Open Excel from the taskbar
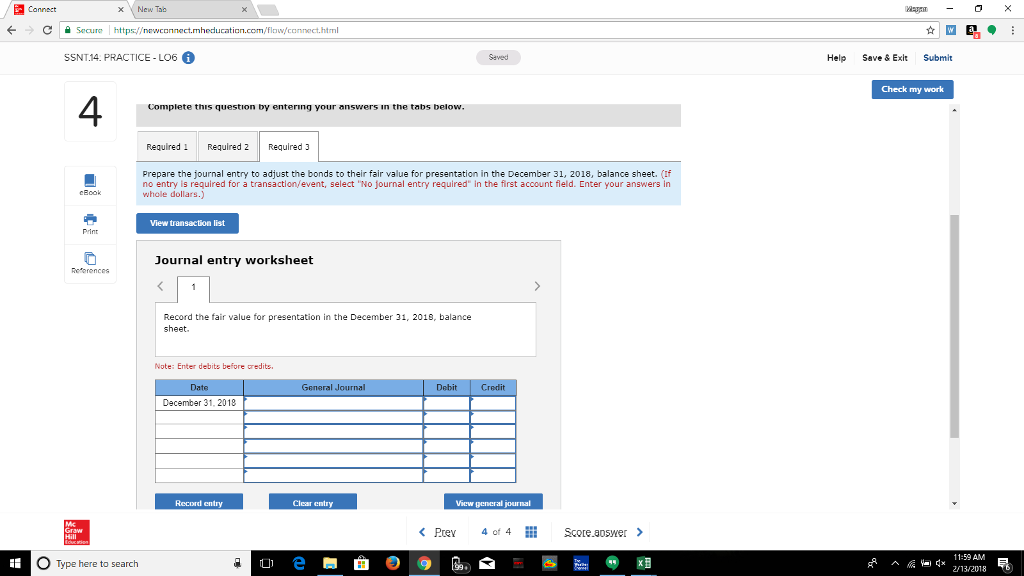Image resolution: width=1024 pixels, height=576 pixels. click(643, 563)
